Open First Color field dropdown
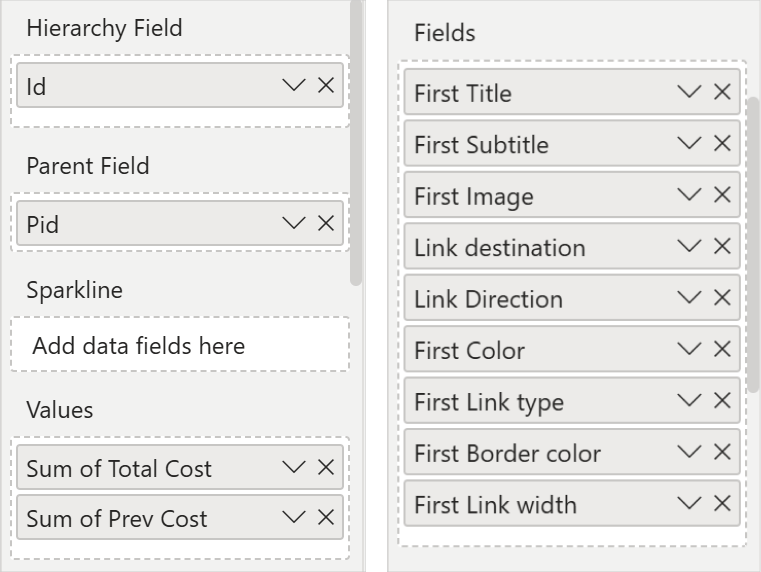This screenshot has width=761, height=572. (x=689, y=350)
